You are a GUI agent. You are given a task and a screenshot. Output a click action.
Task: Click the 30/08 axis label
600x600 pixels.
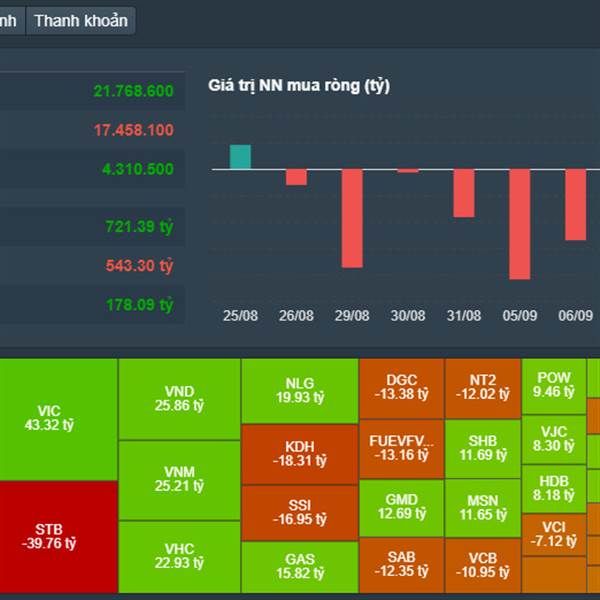click(408, 316)
